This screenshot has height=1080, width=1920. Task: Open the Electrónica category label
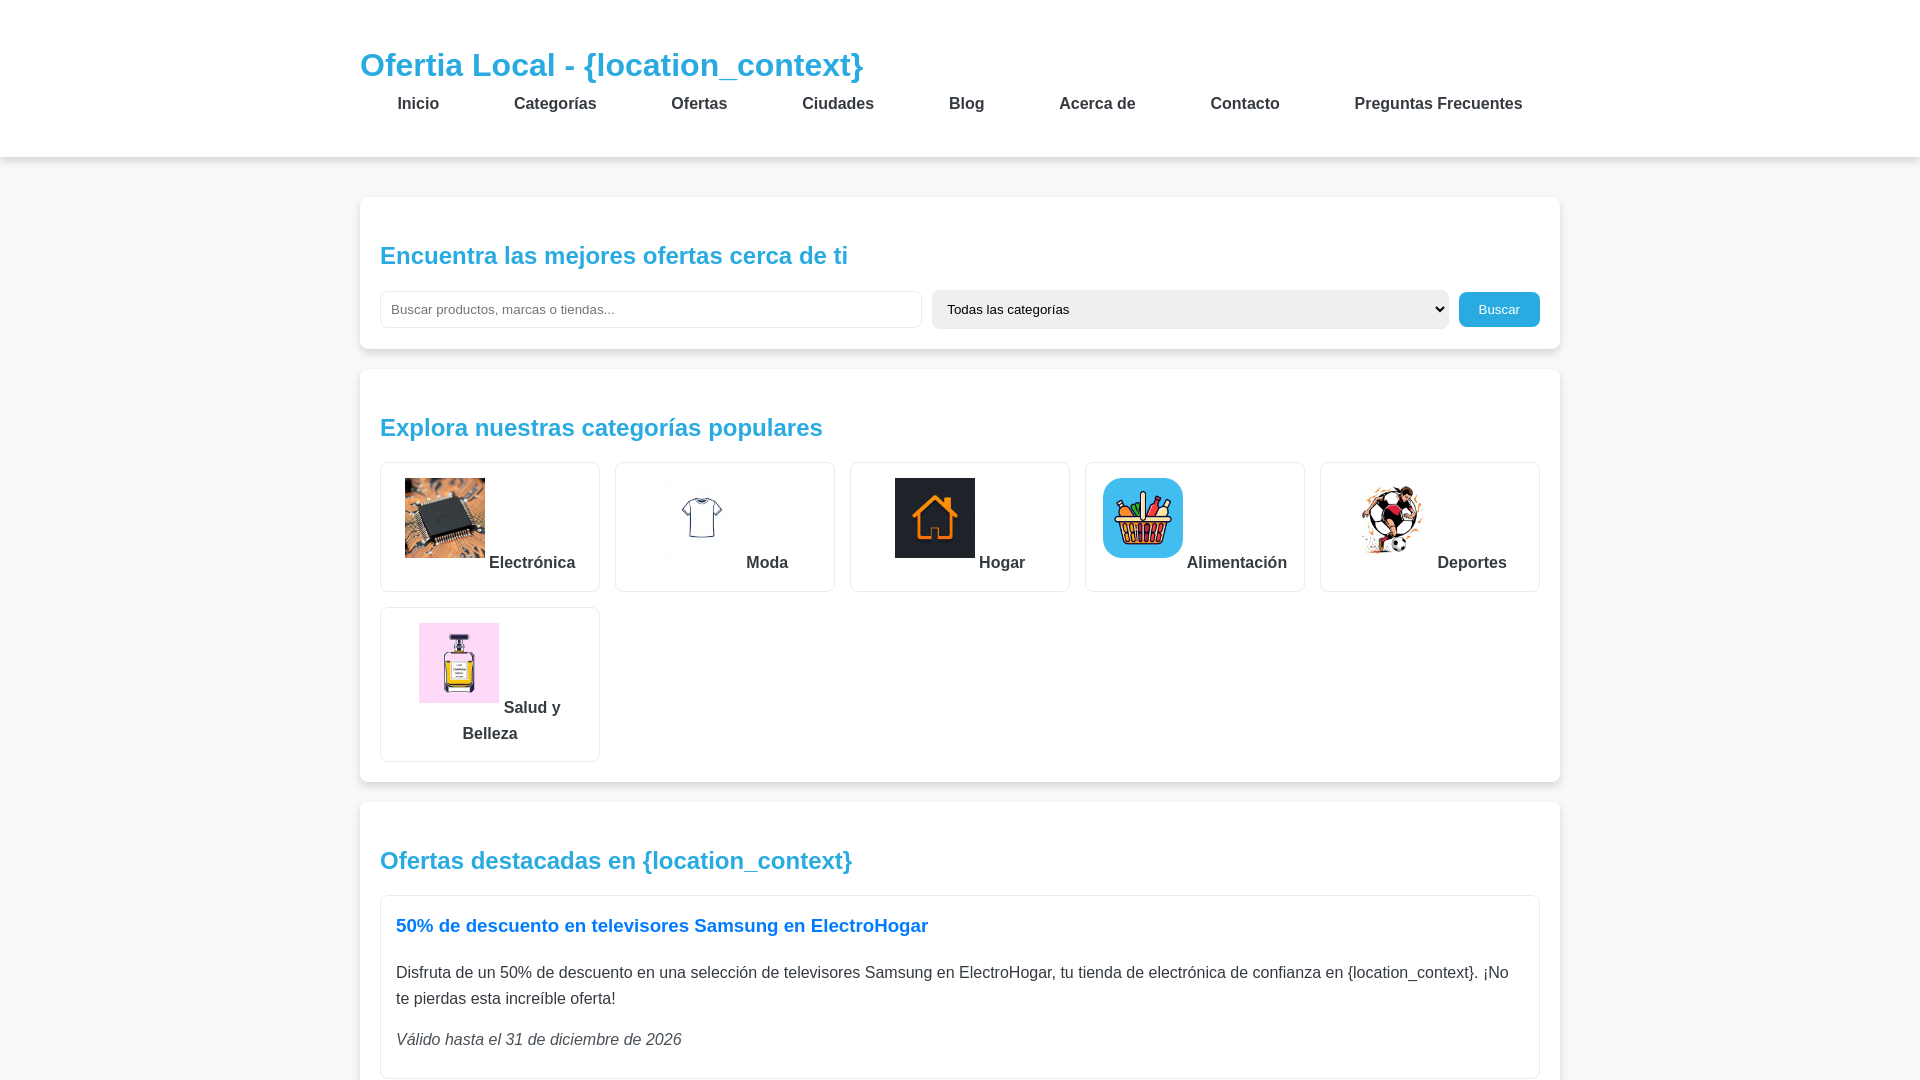532,563
